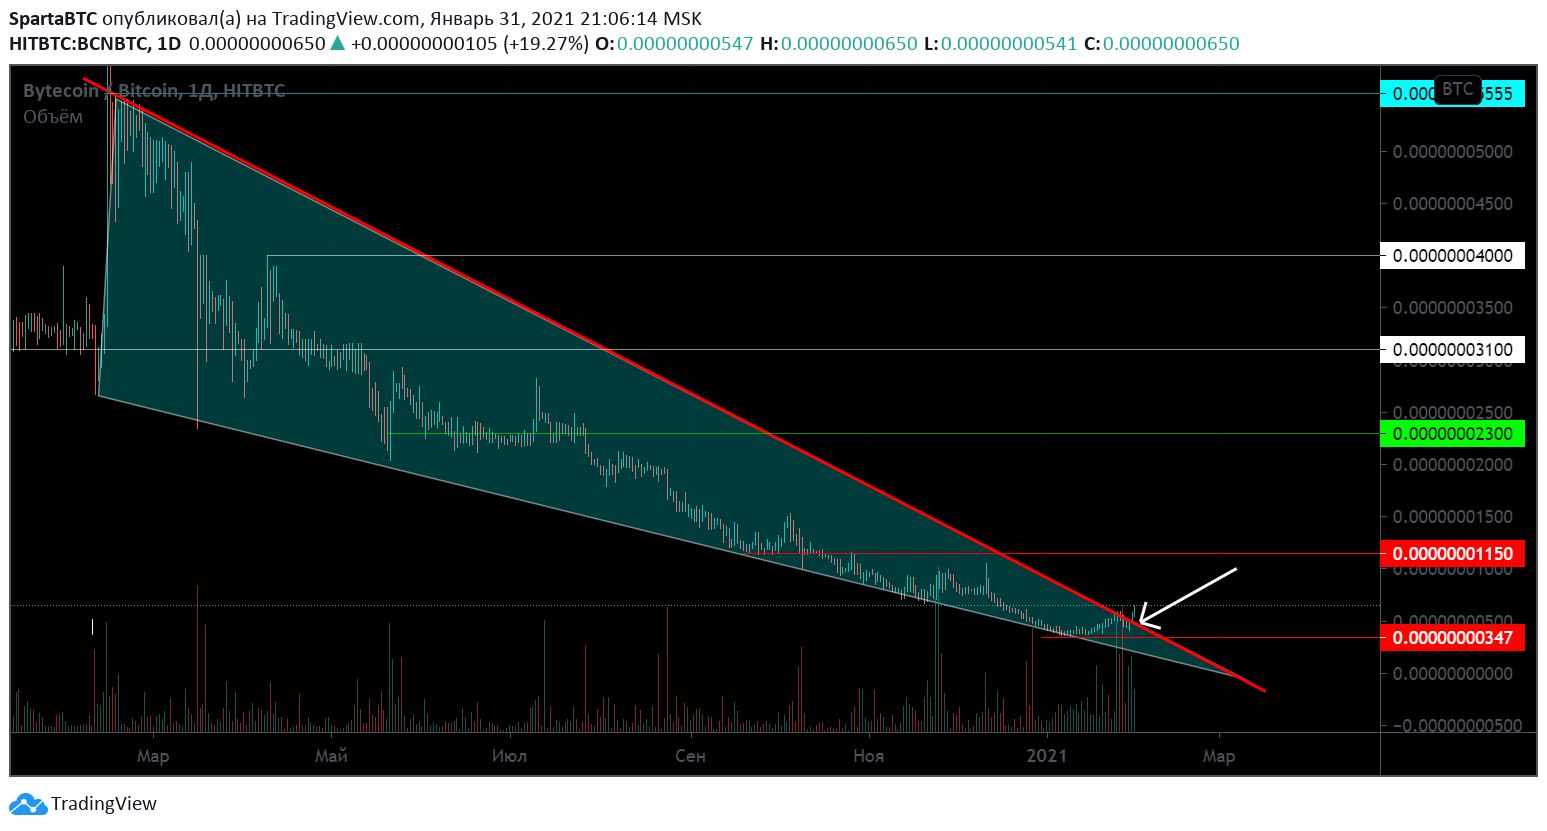Click the Май time axis label
Image resolution: width=1547 pixels, height=831 pixels.
(x=331, y=756)
